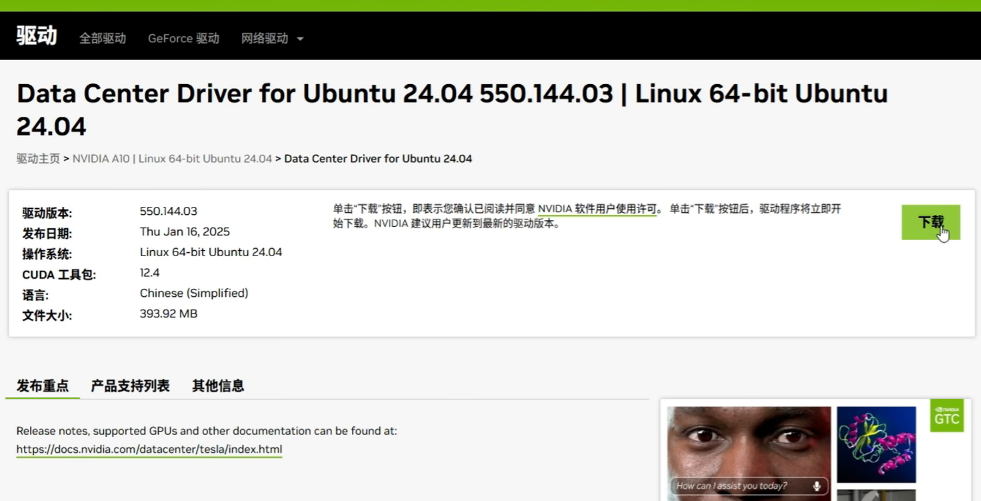This screenshot has height=501, width=981.
Task: Click the 操作系统: label
Action: pos(47,255)
